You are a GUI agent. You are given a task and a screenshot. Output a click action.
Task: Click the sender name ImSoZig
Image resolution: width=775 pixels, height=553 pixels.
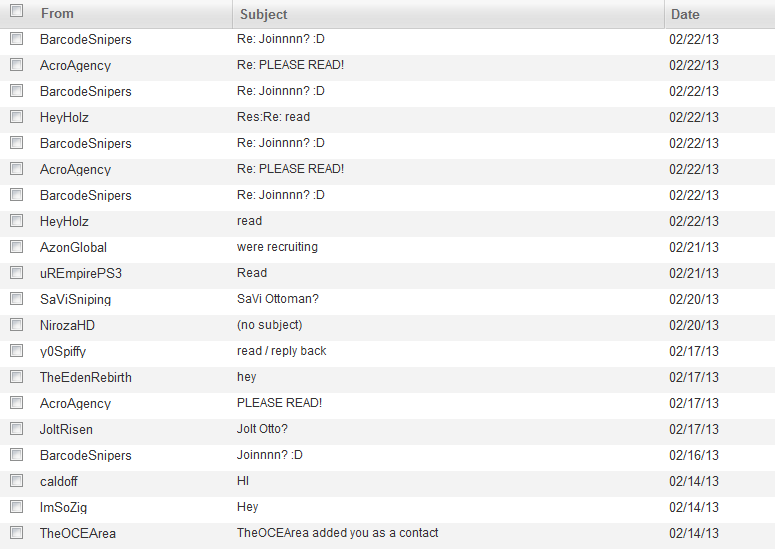click(x=63, y=508)
